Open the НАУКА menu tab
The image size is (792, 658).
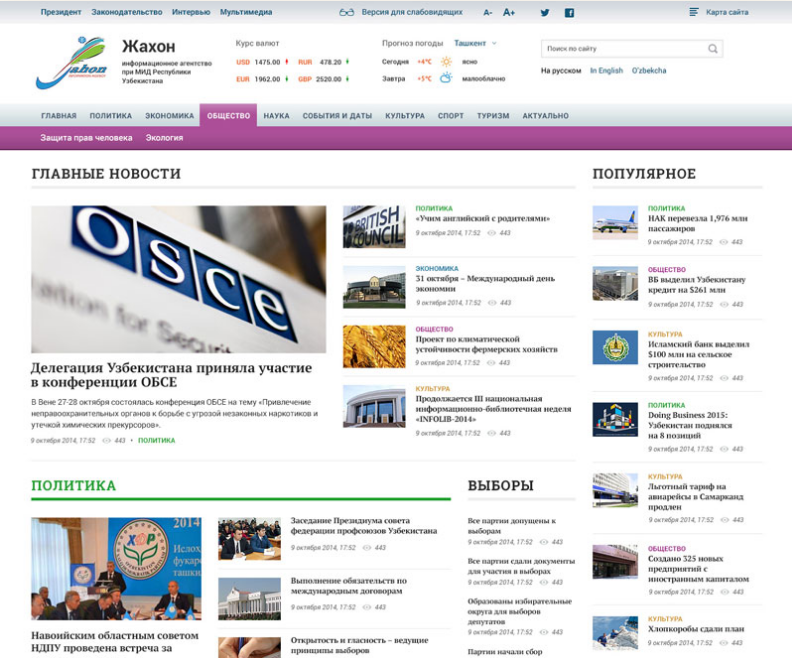click(276, 116)
